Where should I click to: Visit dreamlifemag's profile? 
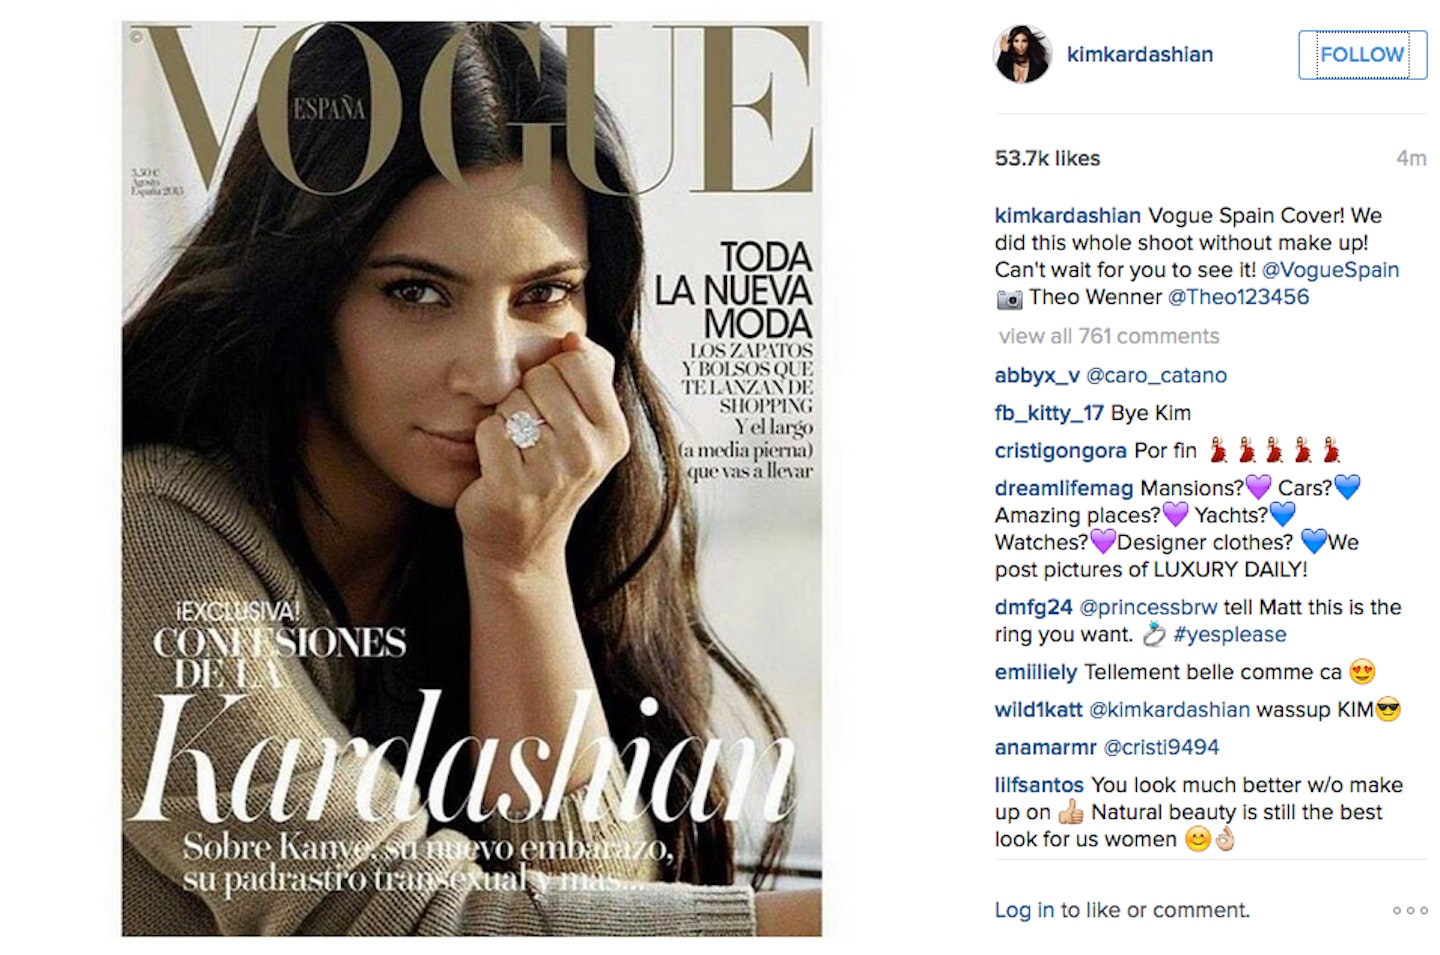point(1064,488)
